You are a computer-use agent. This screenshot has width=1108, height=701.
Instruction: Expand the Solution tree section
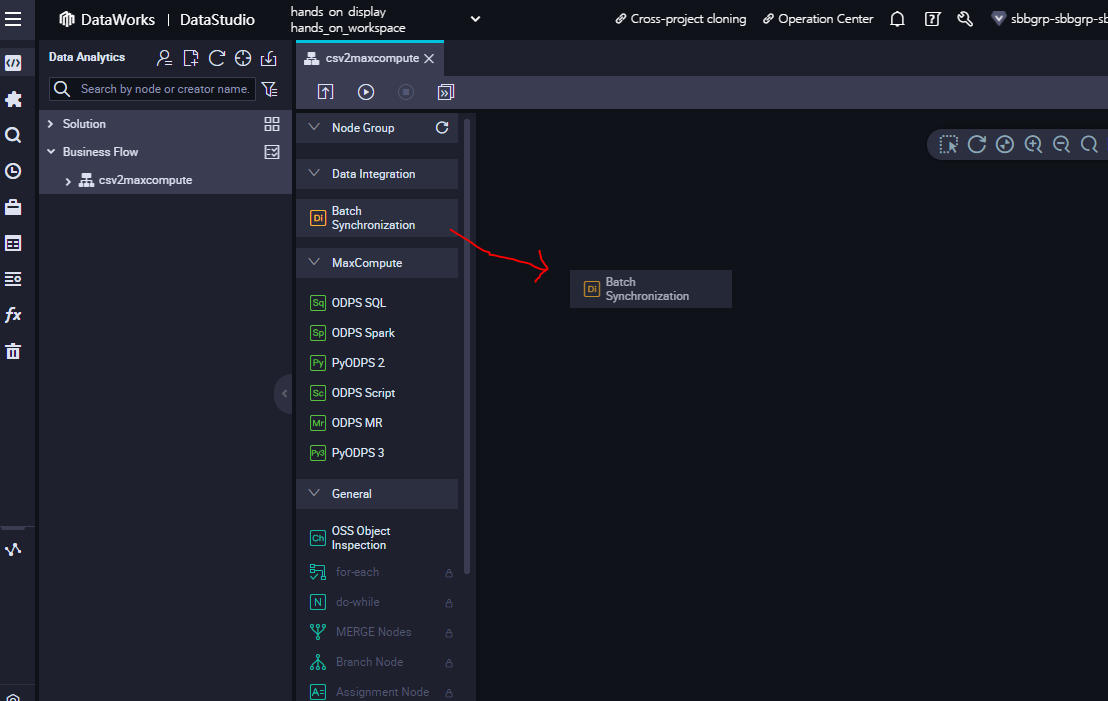click(50, 124)
